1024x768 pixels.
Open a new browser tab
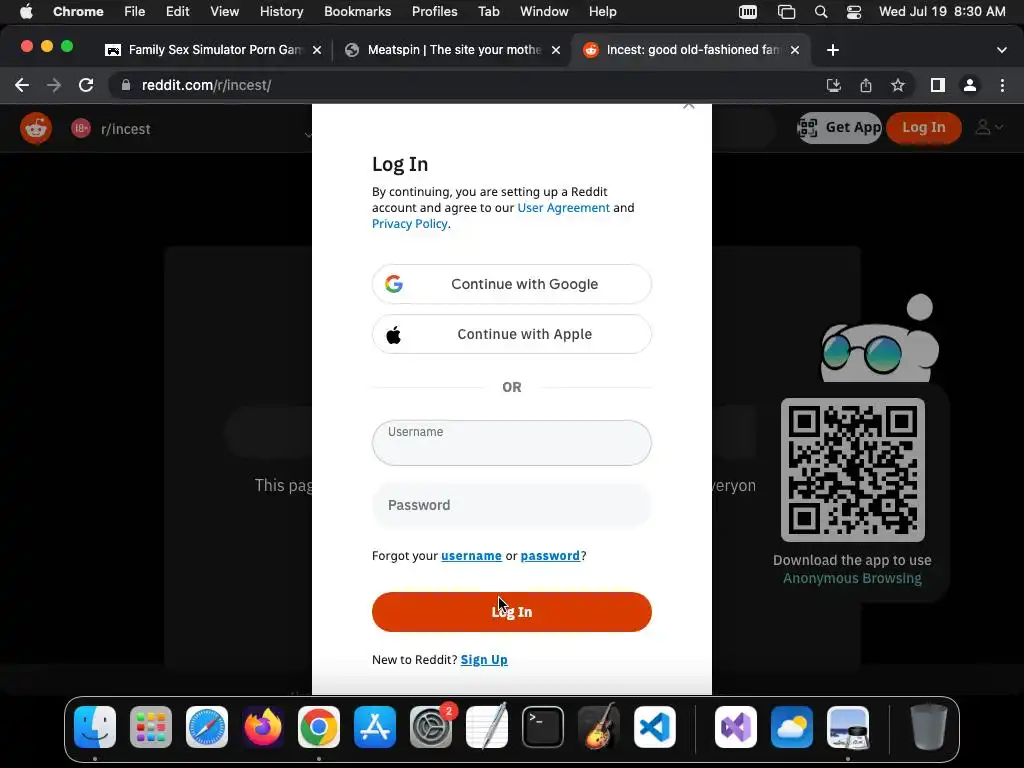point(833,50)
